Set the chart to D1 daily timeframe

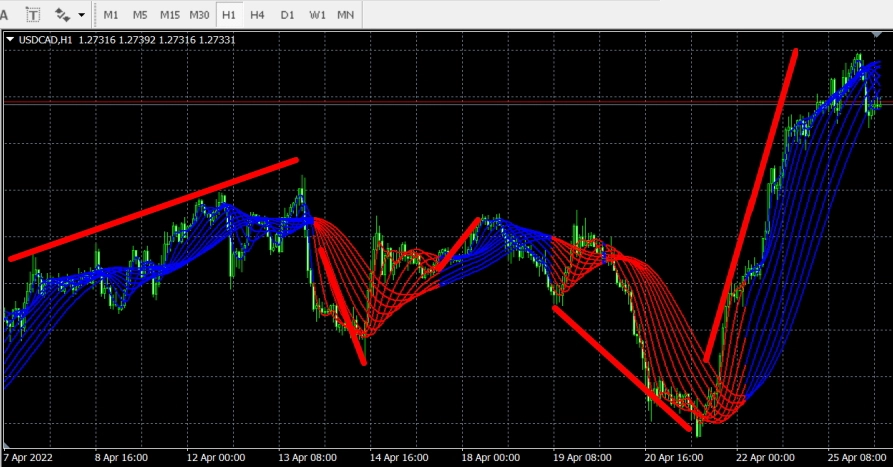pyautogui.click(x=287, y=15)
